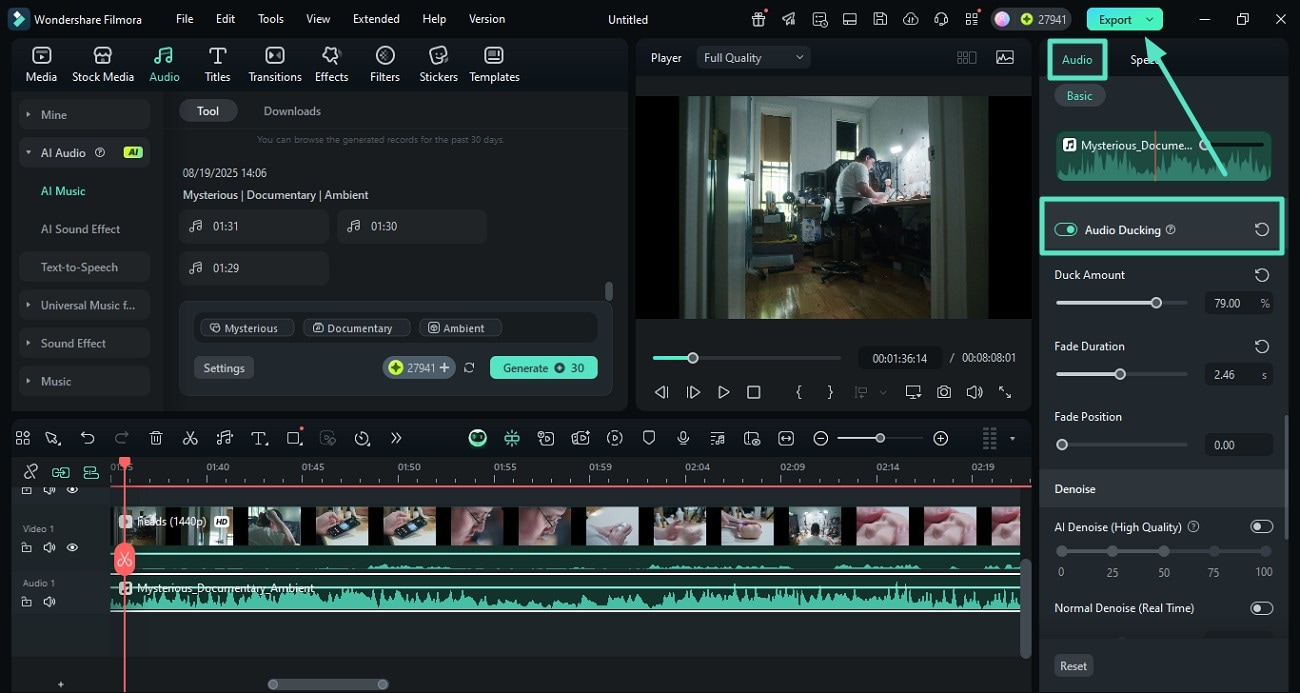The height and width of the screenshot is (693, 1300).
Task: Open the Media panel
Action: tap(41, 64)
